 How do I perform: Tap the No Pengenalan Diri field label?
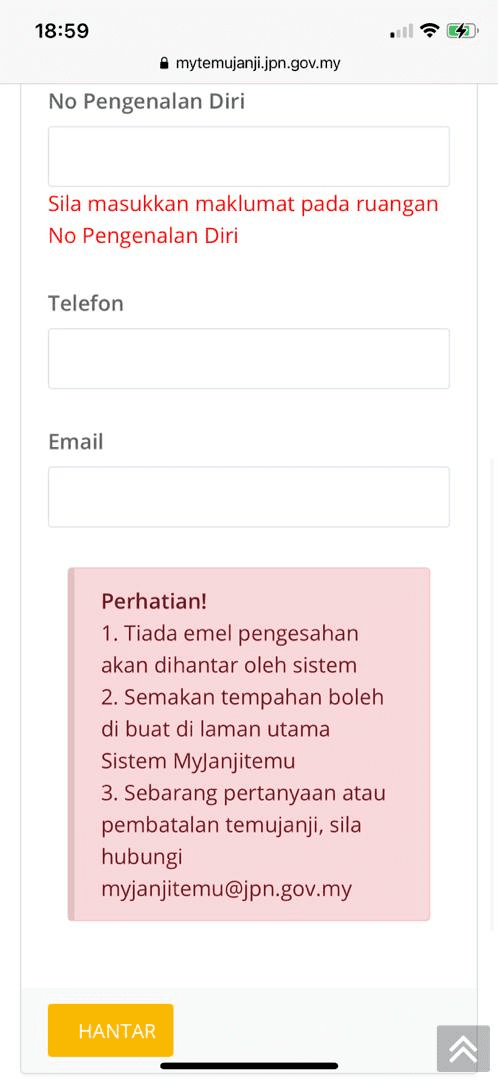point(147,101)
